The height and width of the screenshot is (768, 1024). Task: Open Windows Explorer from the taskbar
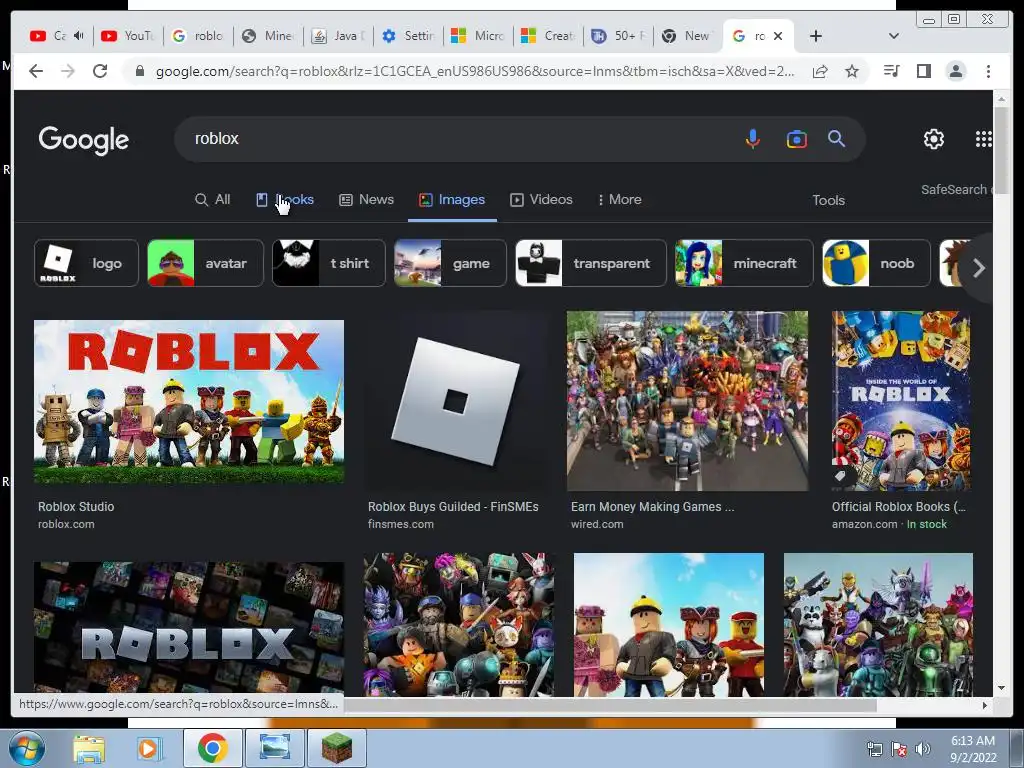click(x=89, y=748)
